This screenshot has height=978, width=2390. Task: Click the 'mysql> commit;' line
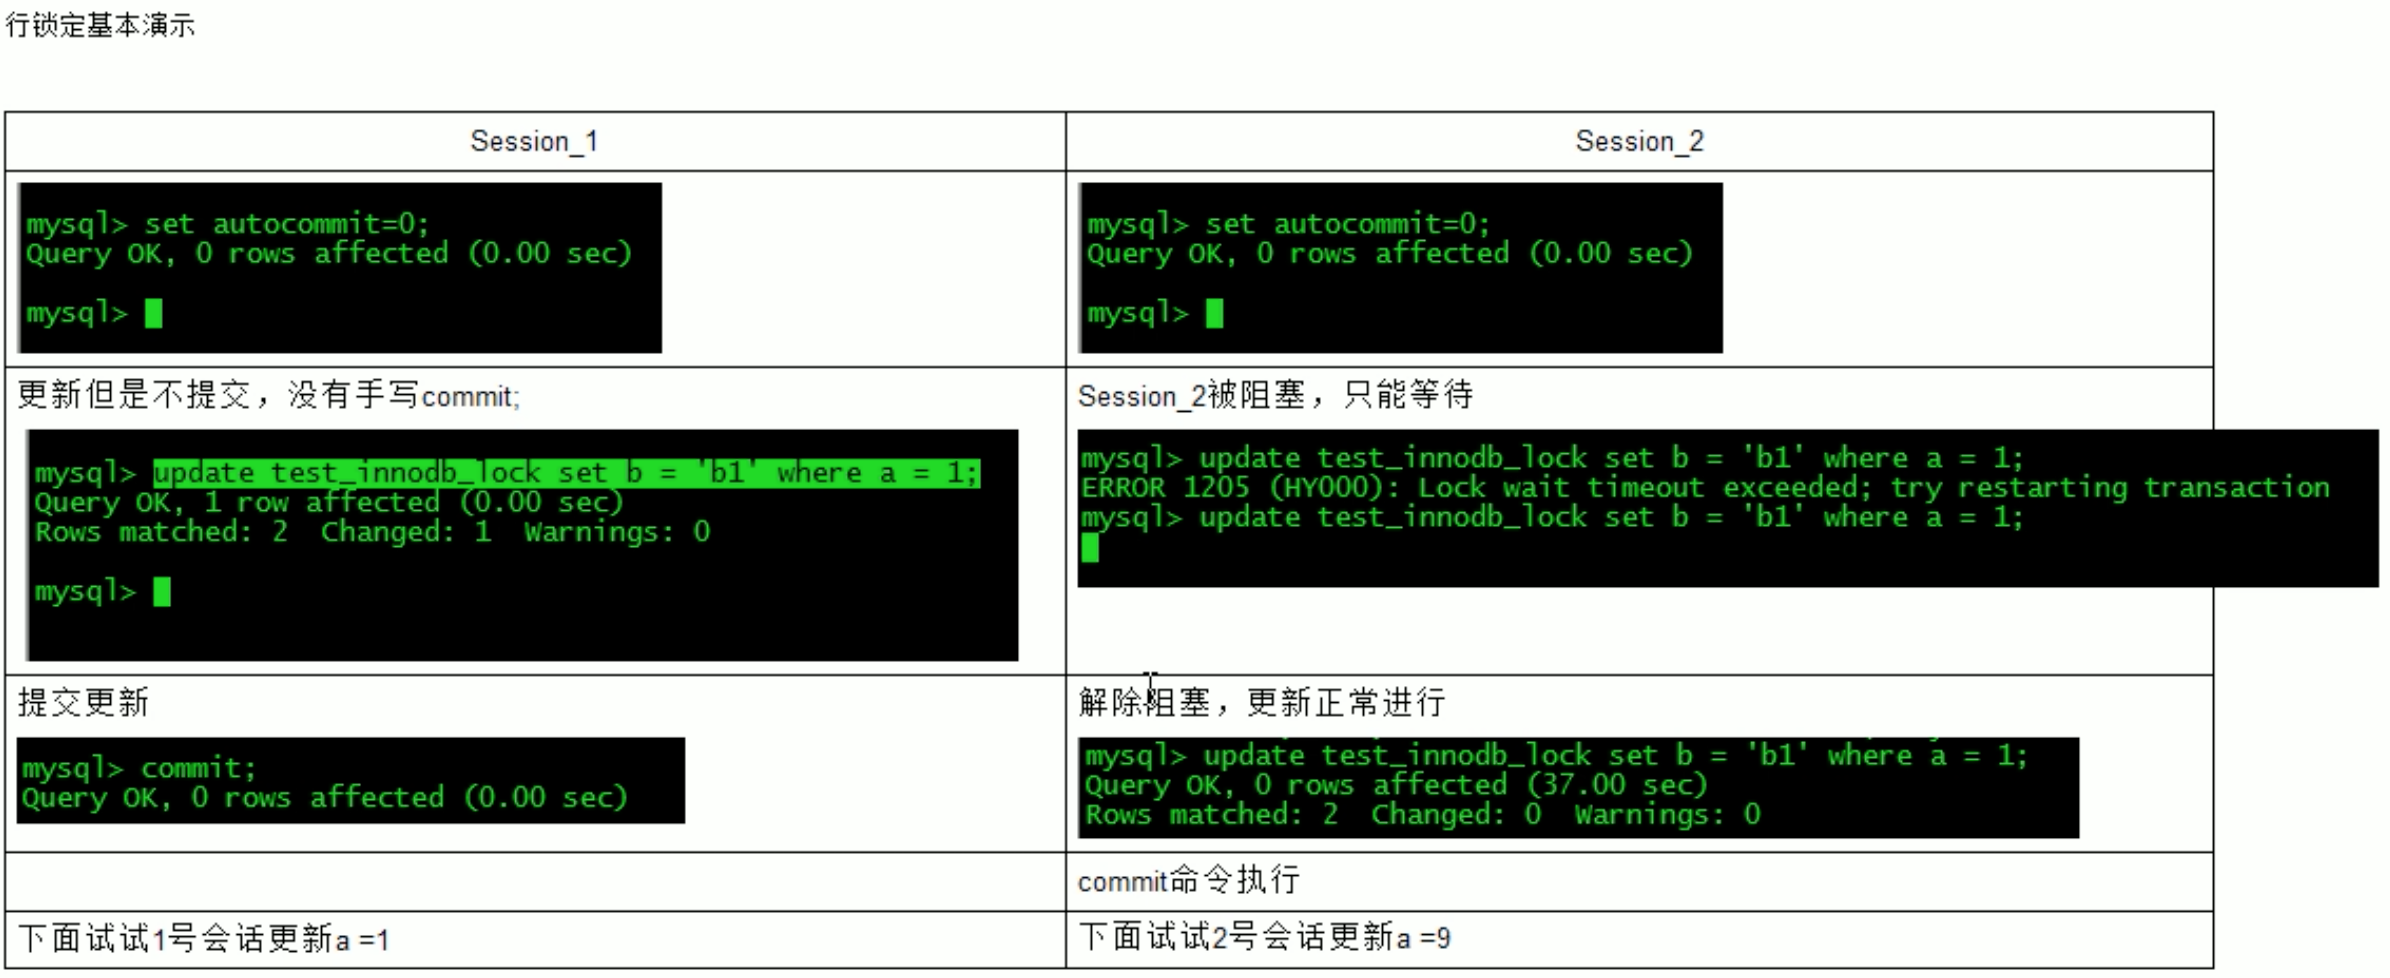[140, 768]
